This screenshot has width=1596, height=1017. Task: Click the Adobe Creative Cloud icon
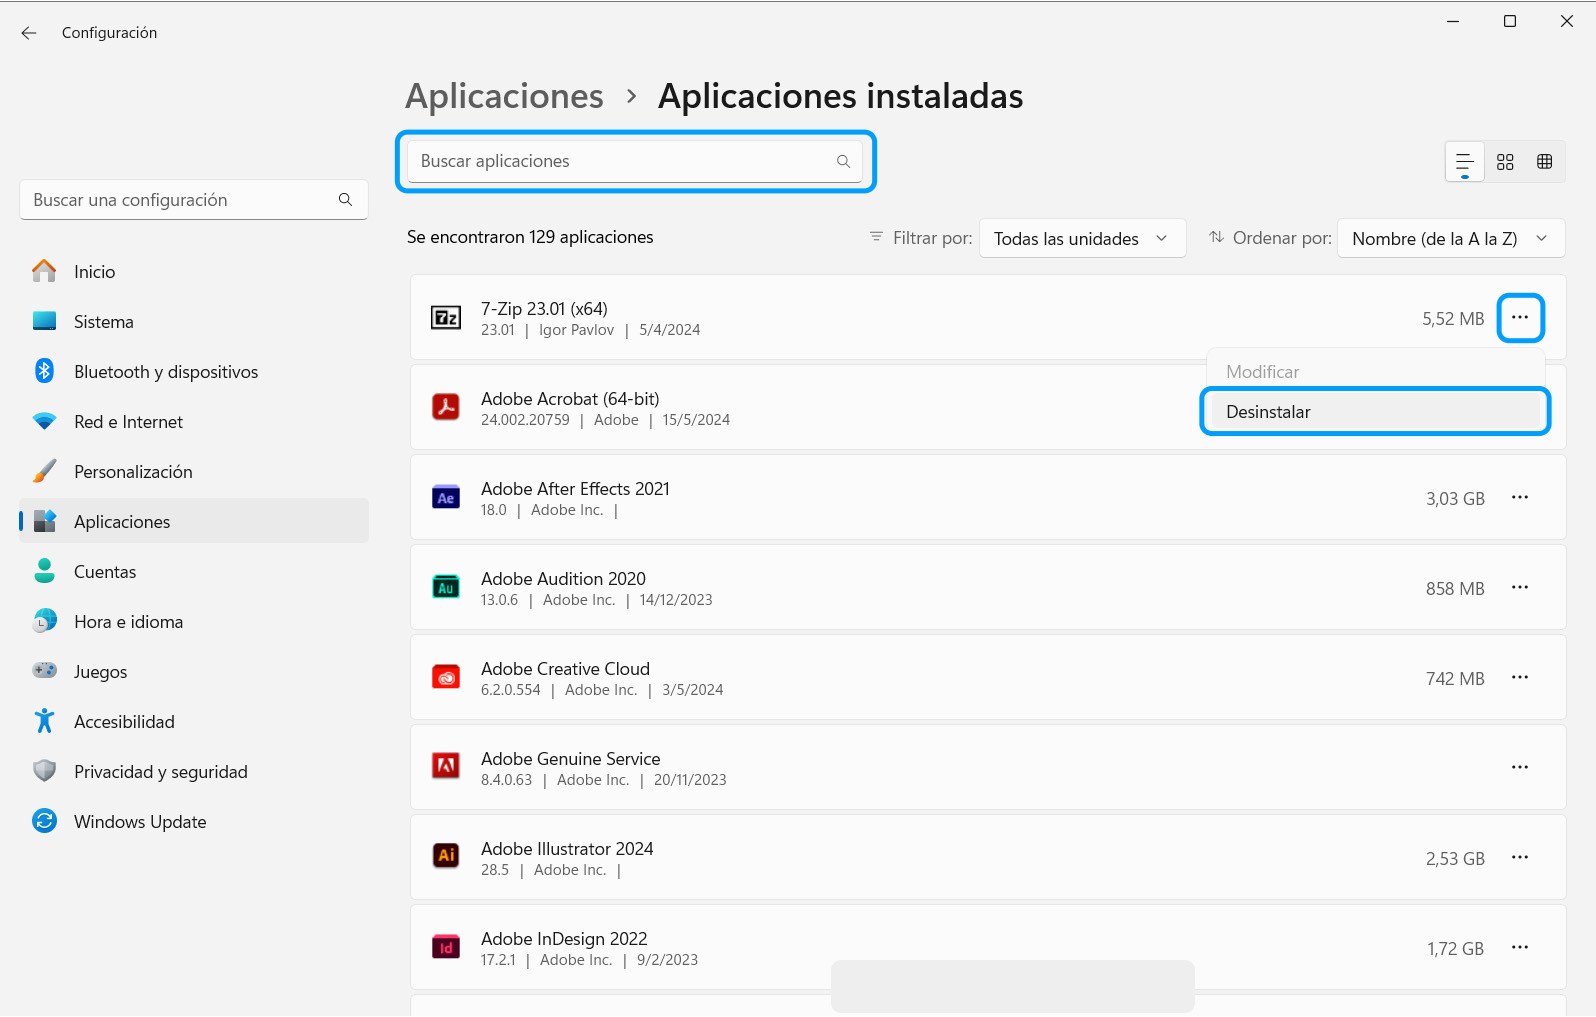pyautogui.click(x=445, y=678)
